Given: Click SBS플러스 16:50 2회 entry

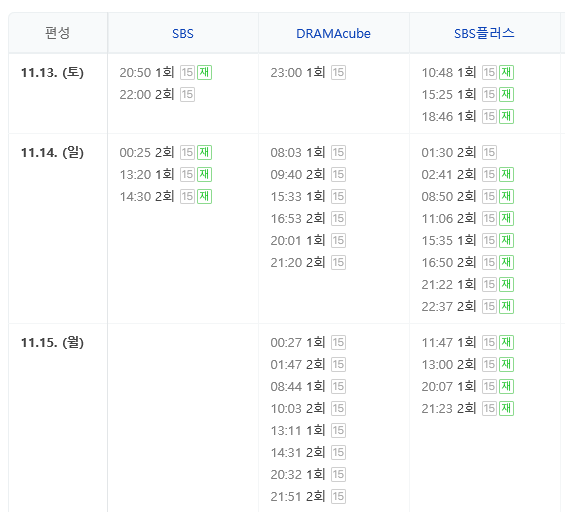Looking at the screenshot, I should pos(468,262).
